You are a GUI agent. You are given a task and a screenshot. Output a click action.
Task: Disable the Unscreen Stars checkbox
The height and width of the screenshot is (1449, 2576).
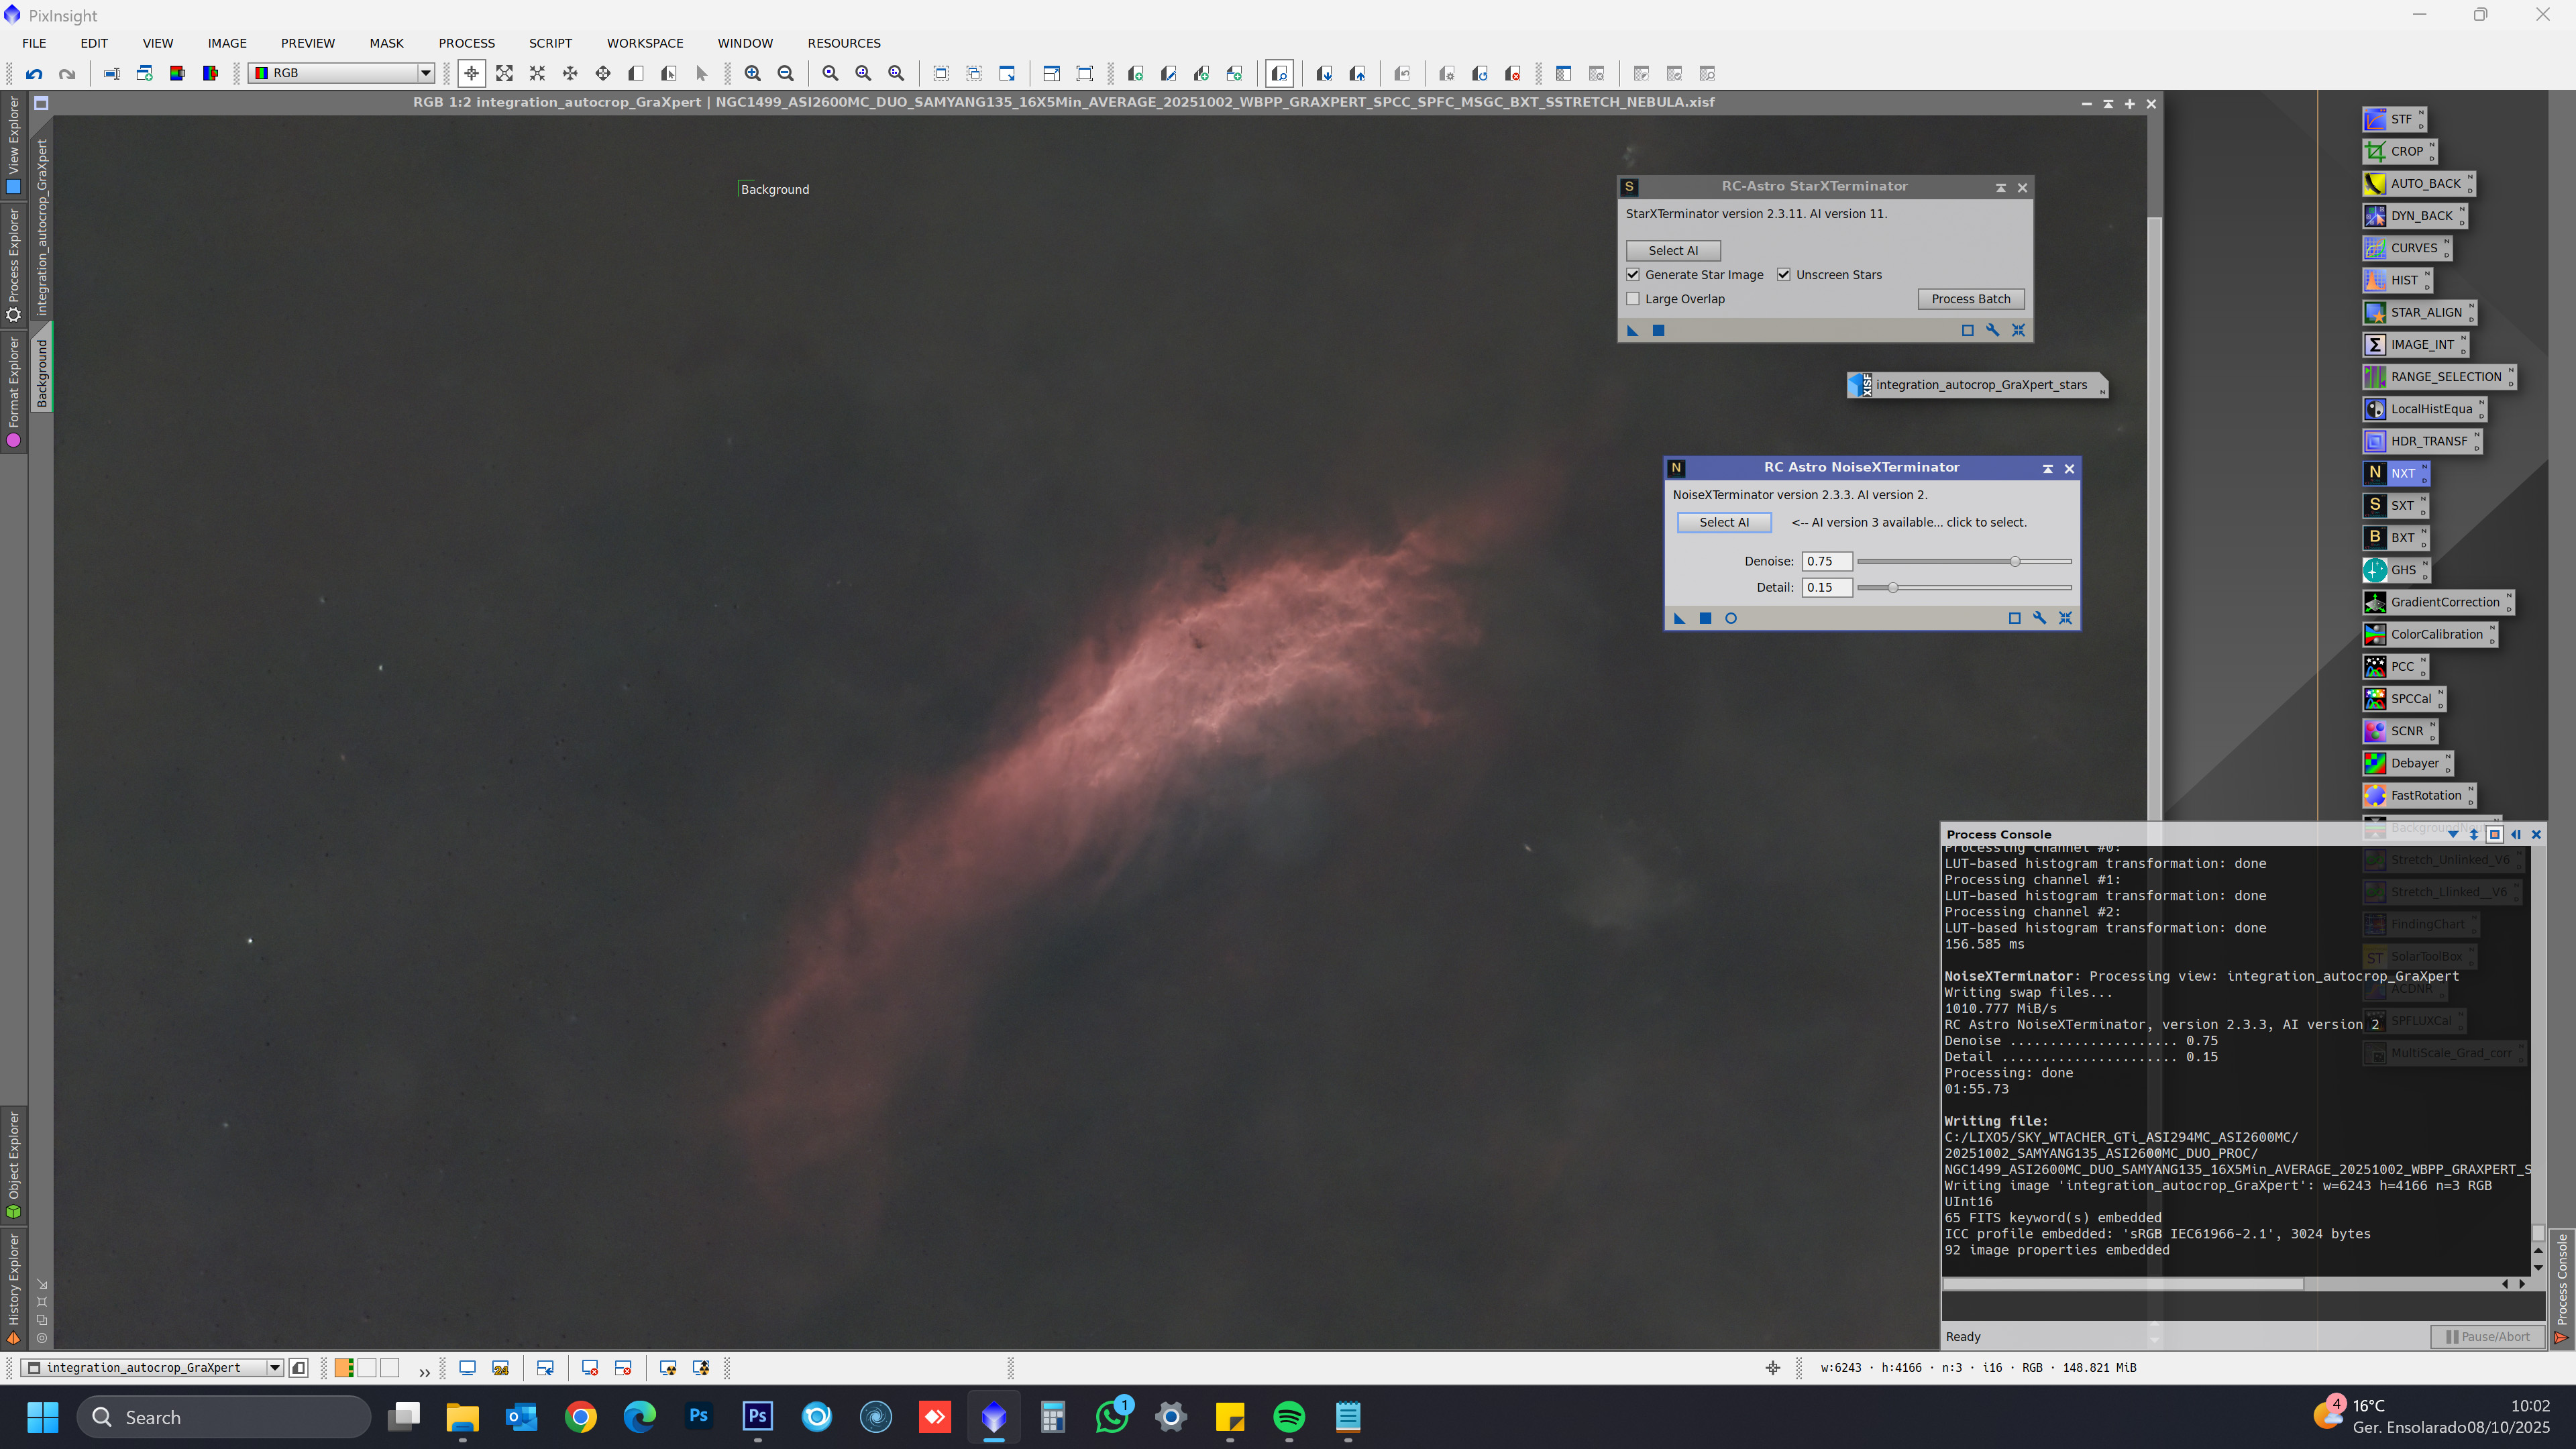pyautogui.click(x=1784, y=275)
